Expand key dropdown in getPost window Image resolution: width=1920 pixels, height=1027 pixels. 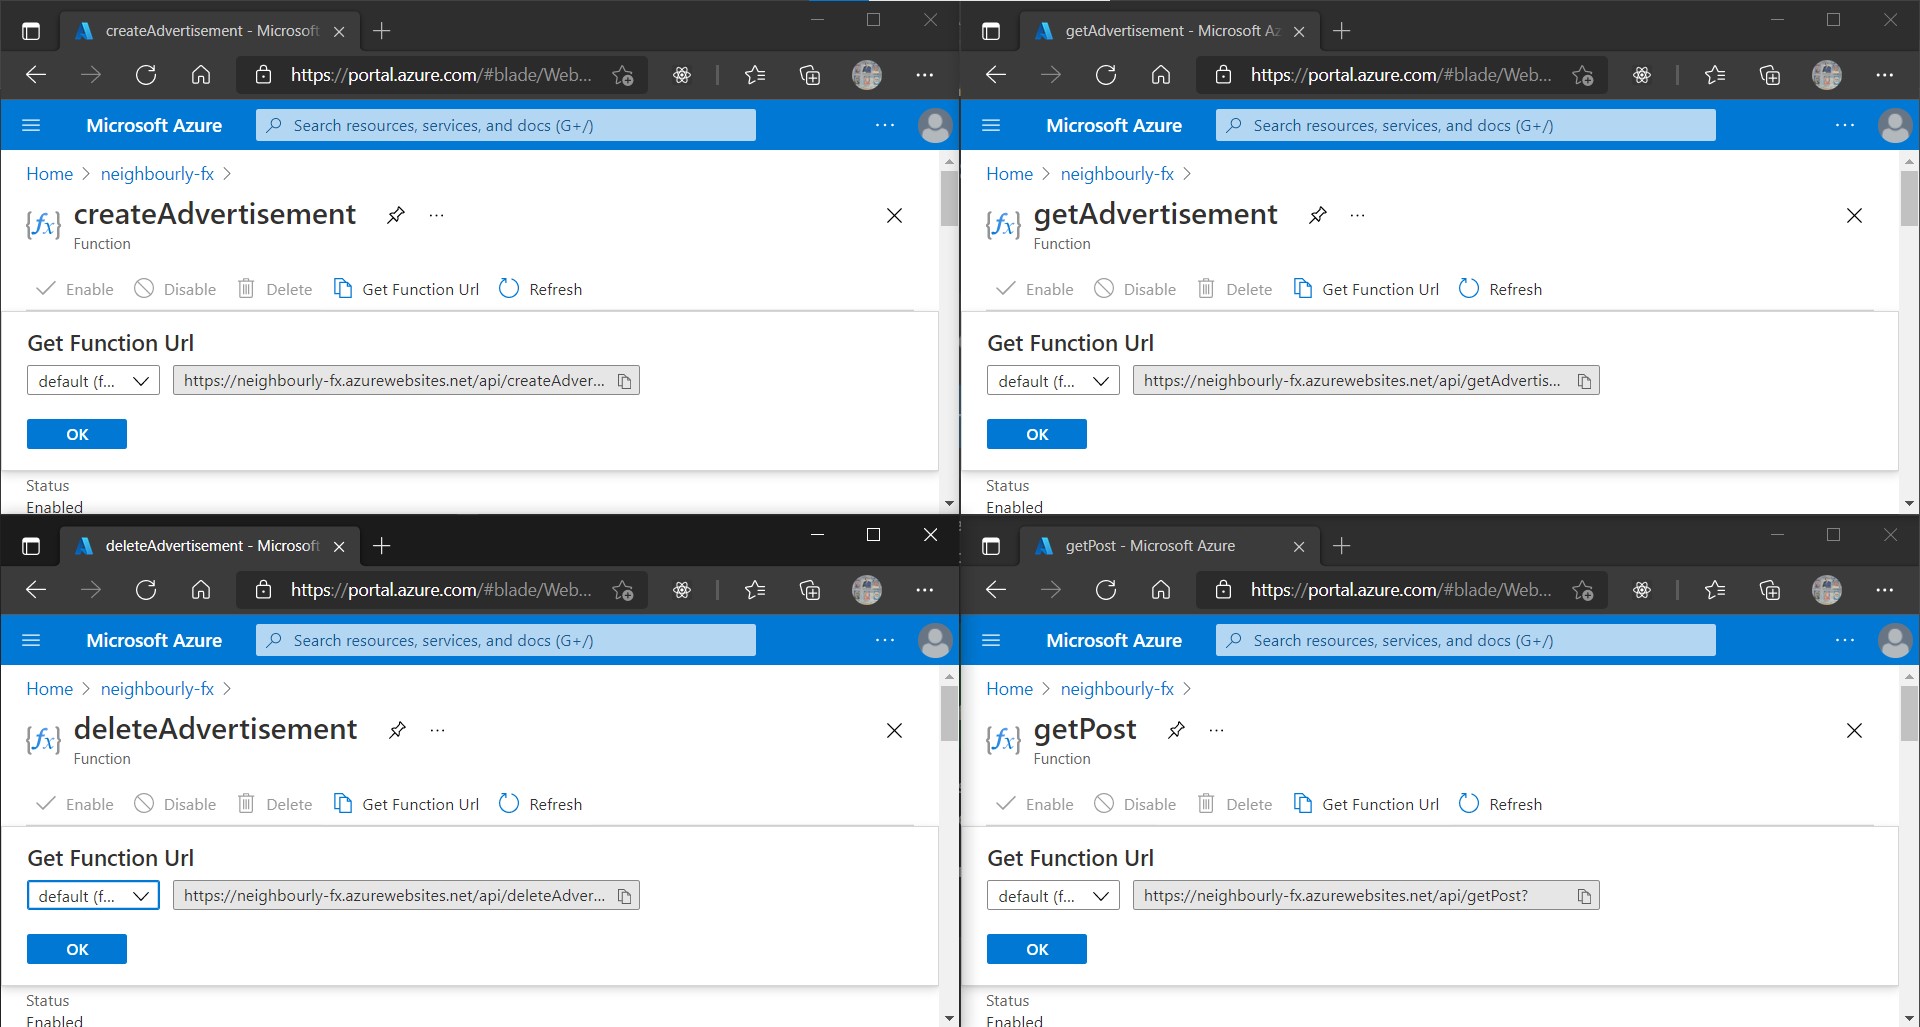pyautogui.click(x=1053, y=896)
